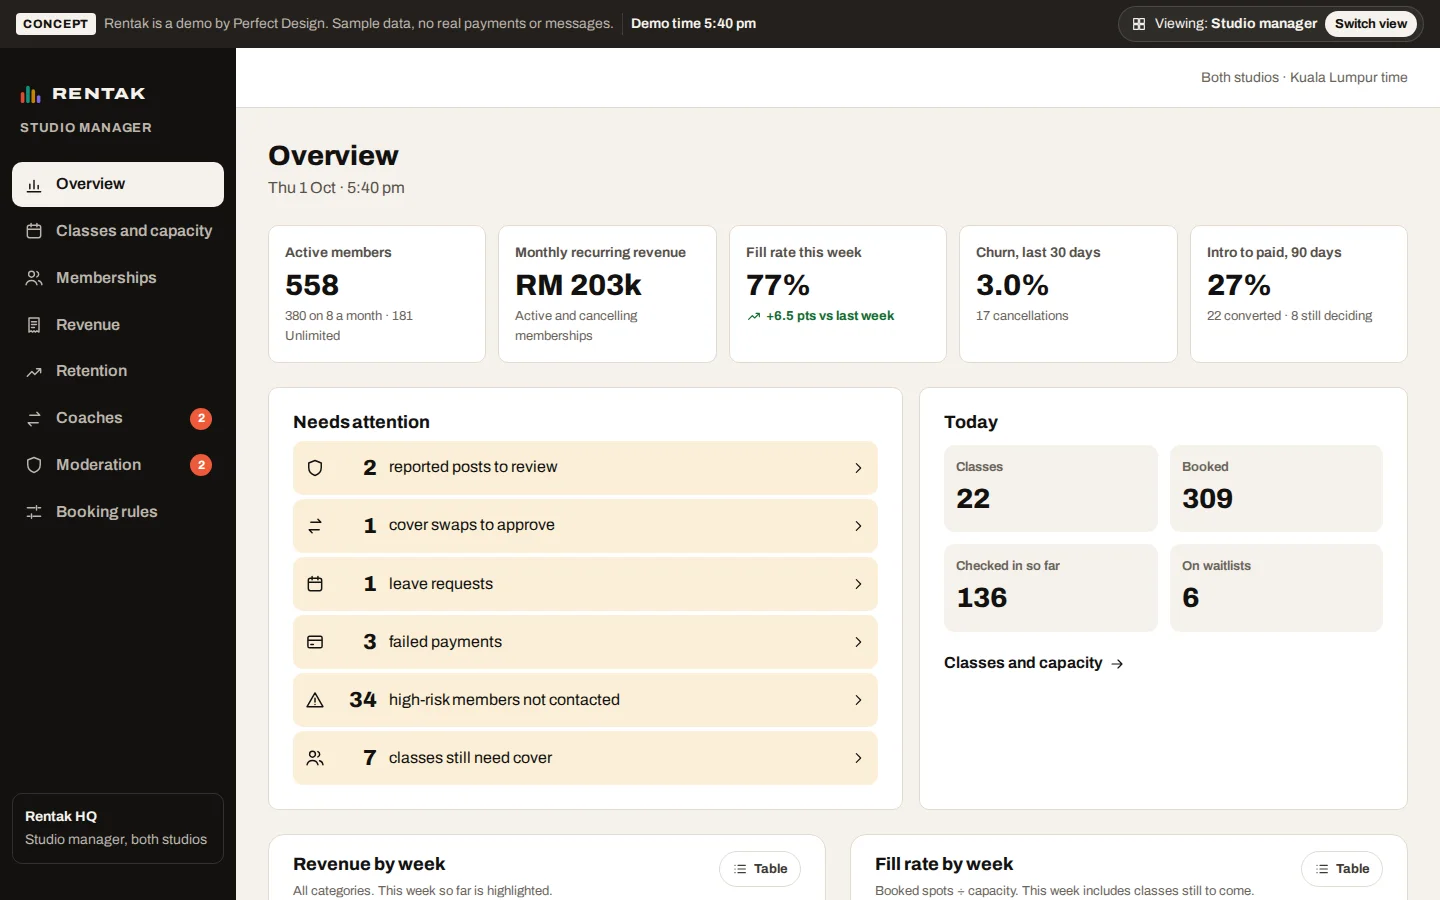The image size is (1440, 900).
Task: Click the Rentak HQ studio manager card
Action: point(118,828)
